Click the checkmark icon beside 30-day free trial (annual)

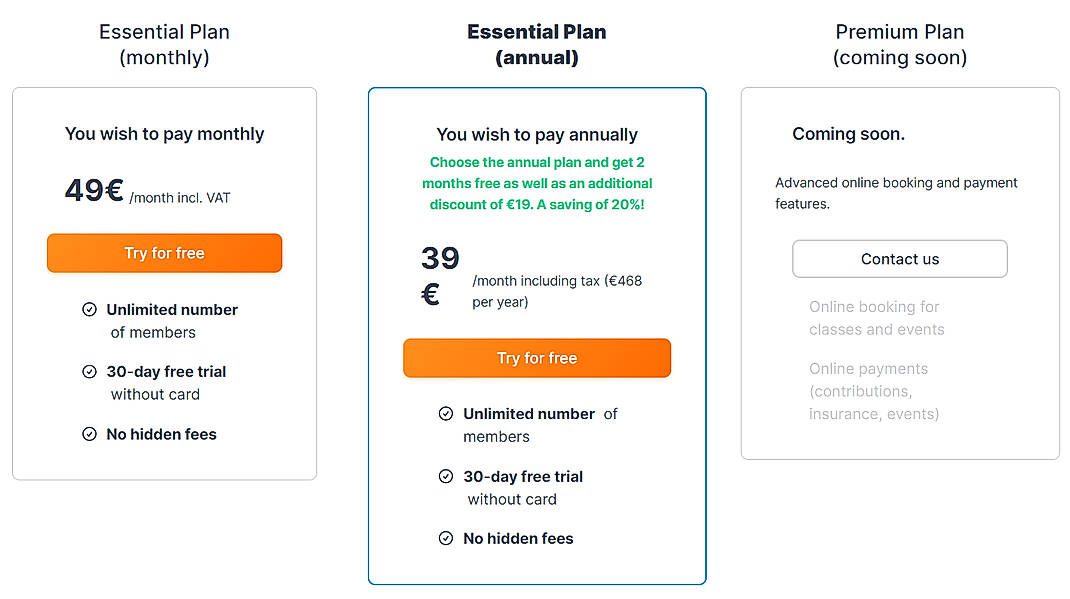(445, 477)
